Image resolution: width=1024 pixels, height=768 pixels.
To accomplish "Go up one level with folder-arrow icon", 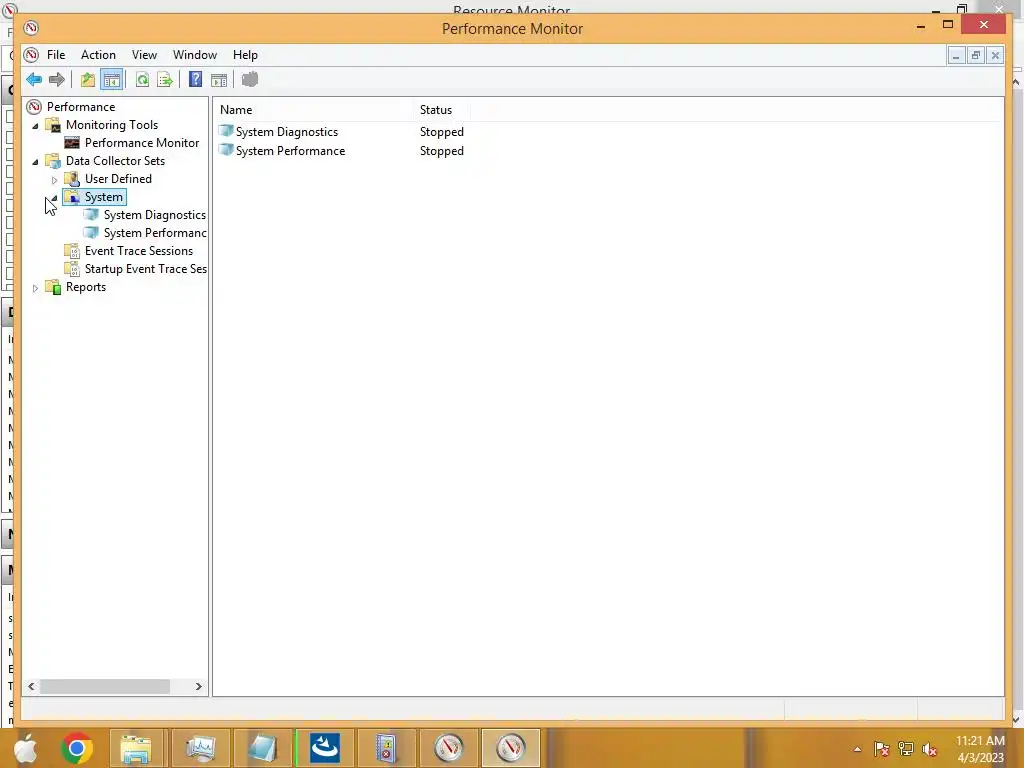I will tap(88, 80).
